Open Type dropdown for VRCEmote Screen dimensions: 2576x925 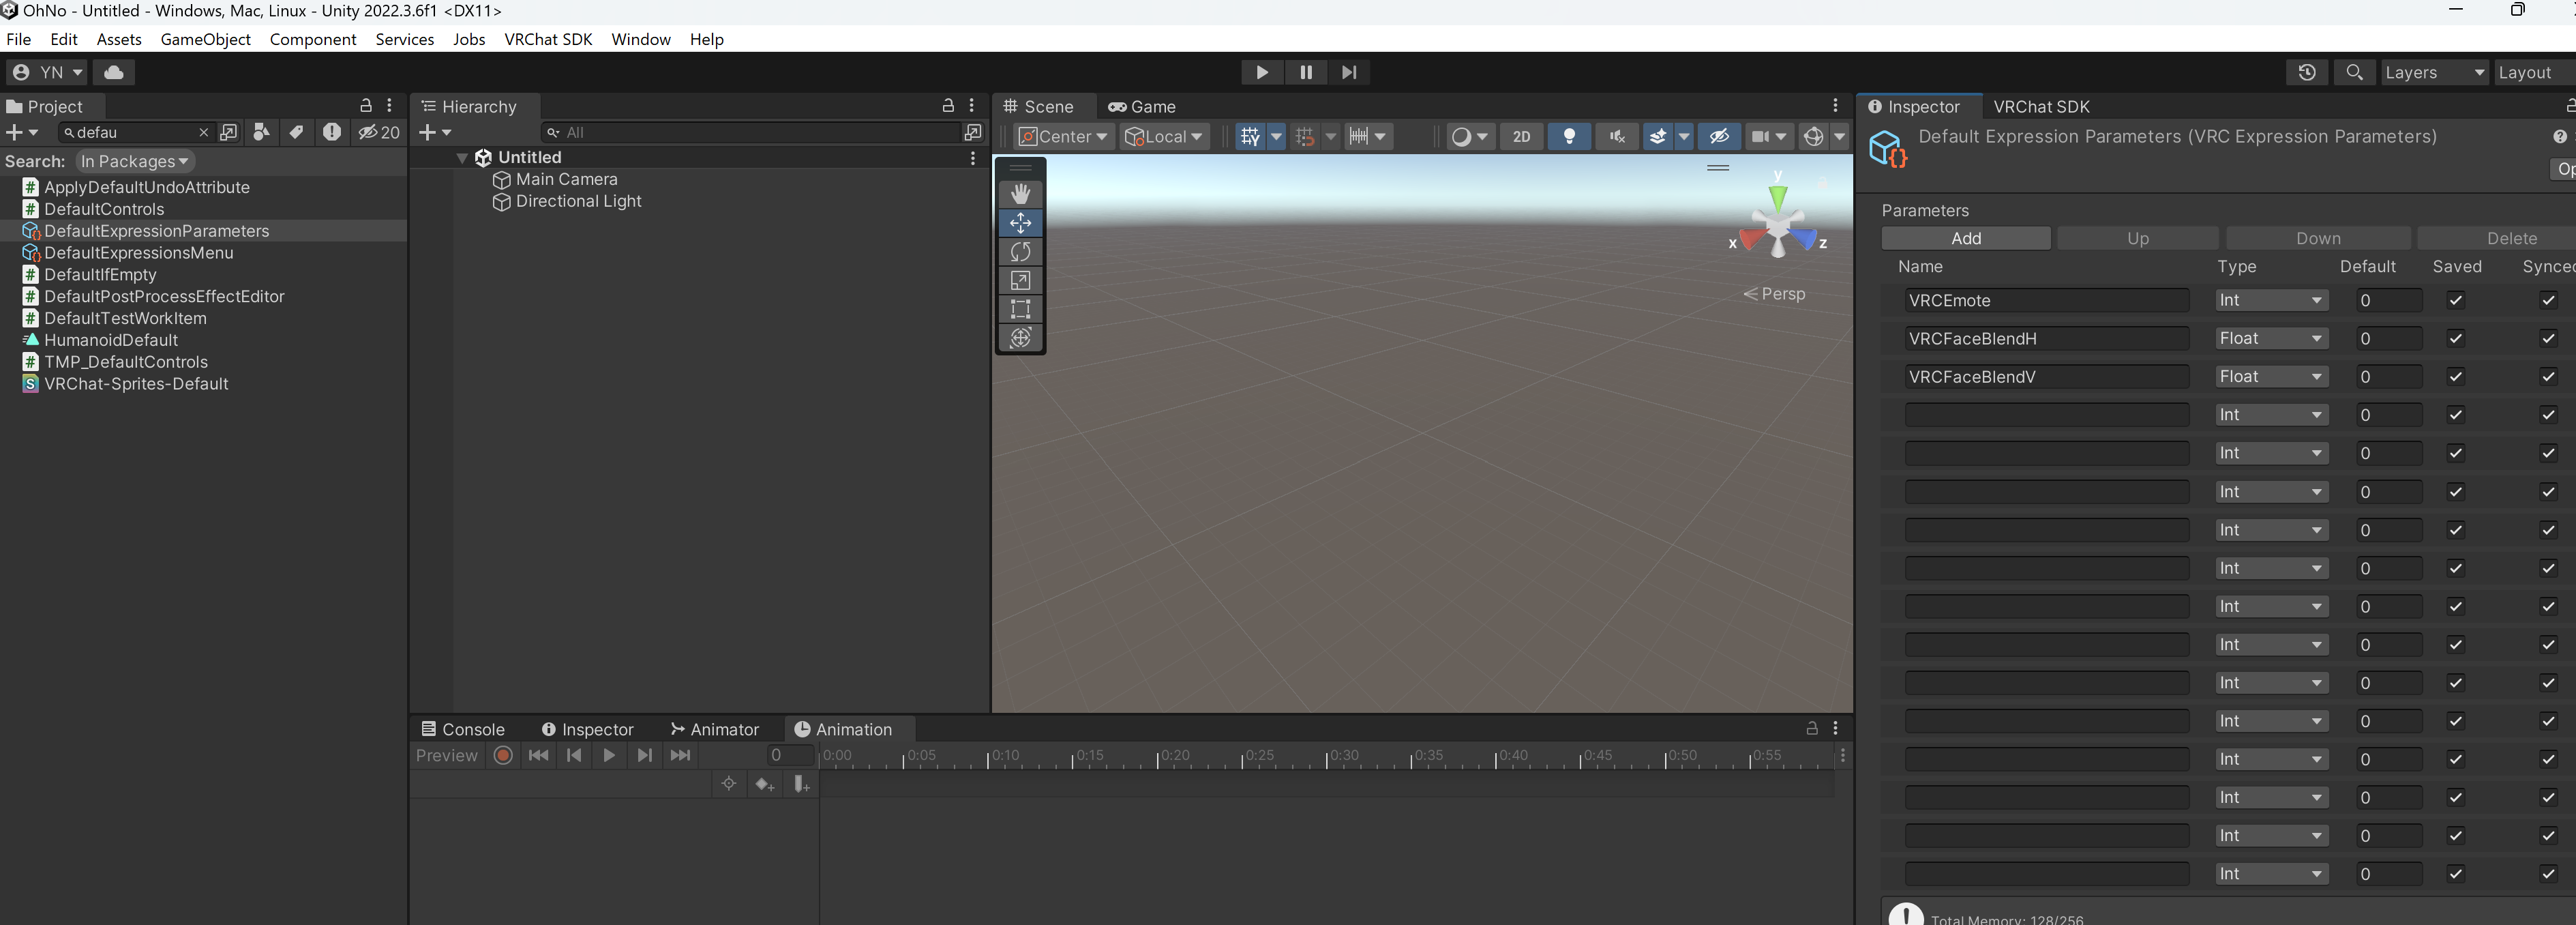coord(2271,300)
